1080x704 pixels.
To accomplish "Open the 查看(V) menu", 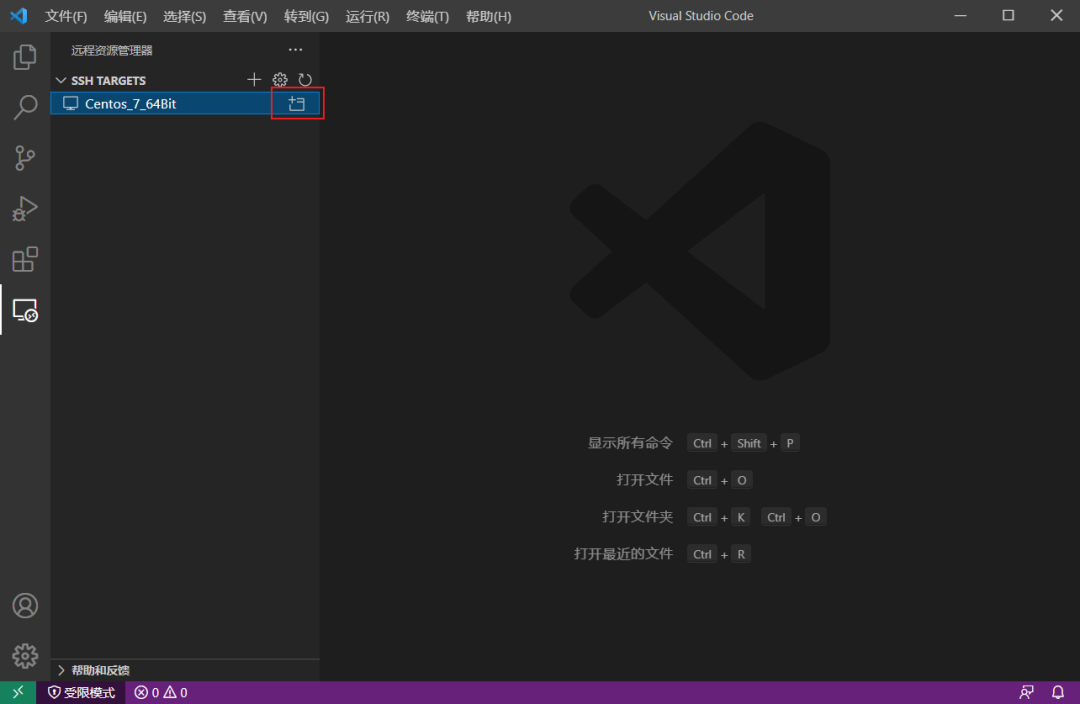I will pyautogui.click(x=245, y=16).
